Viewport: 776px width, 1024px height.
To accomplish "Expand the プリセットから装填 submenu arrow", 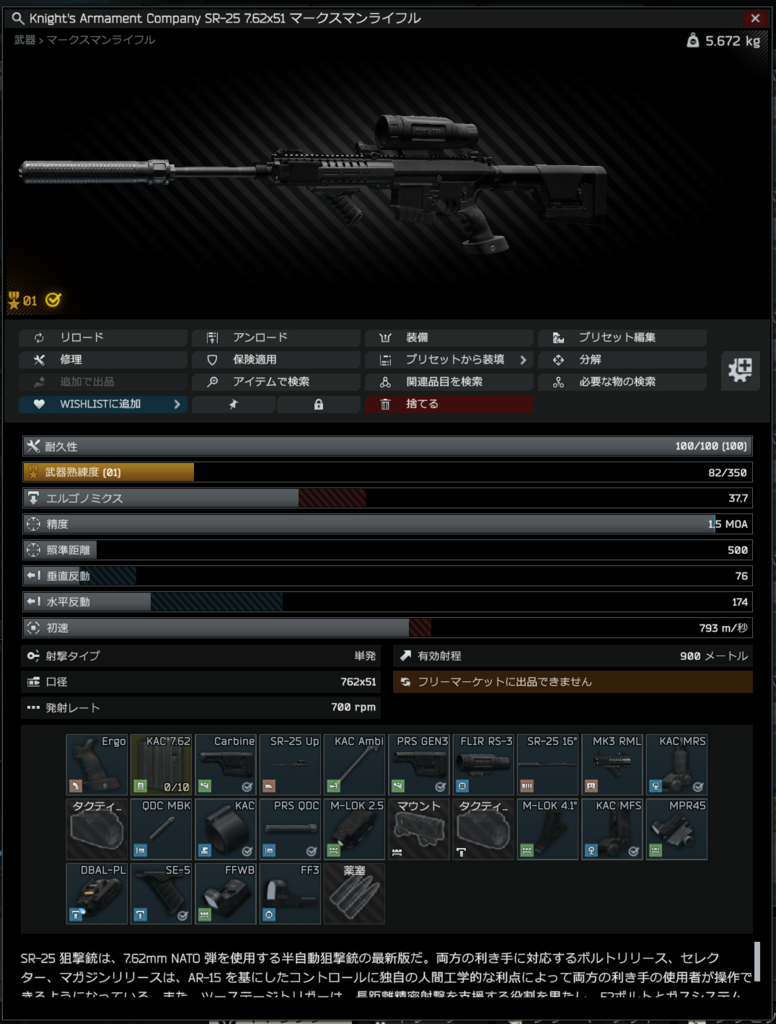I will pos(523,360).
